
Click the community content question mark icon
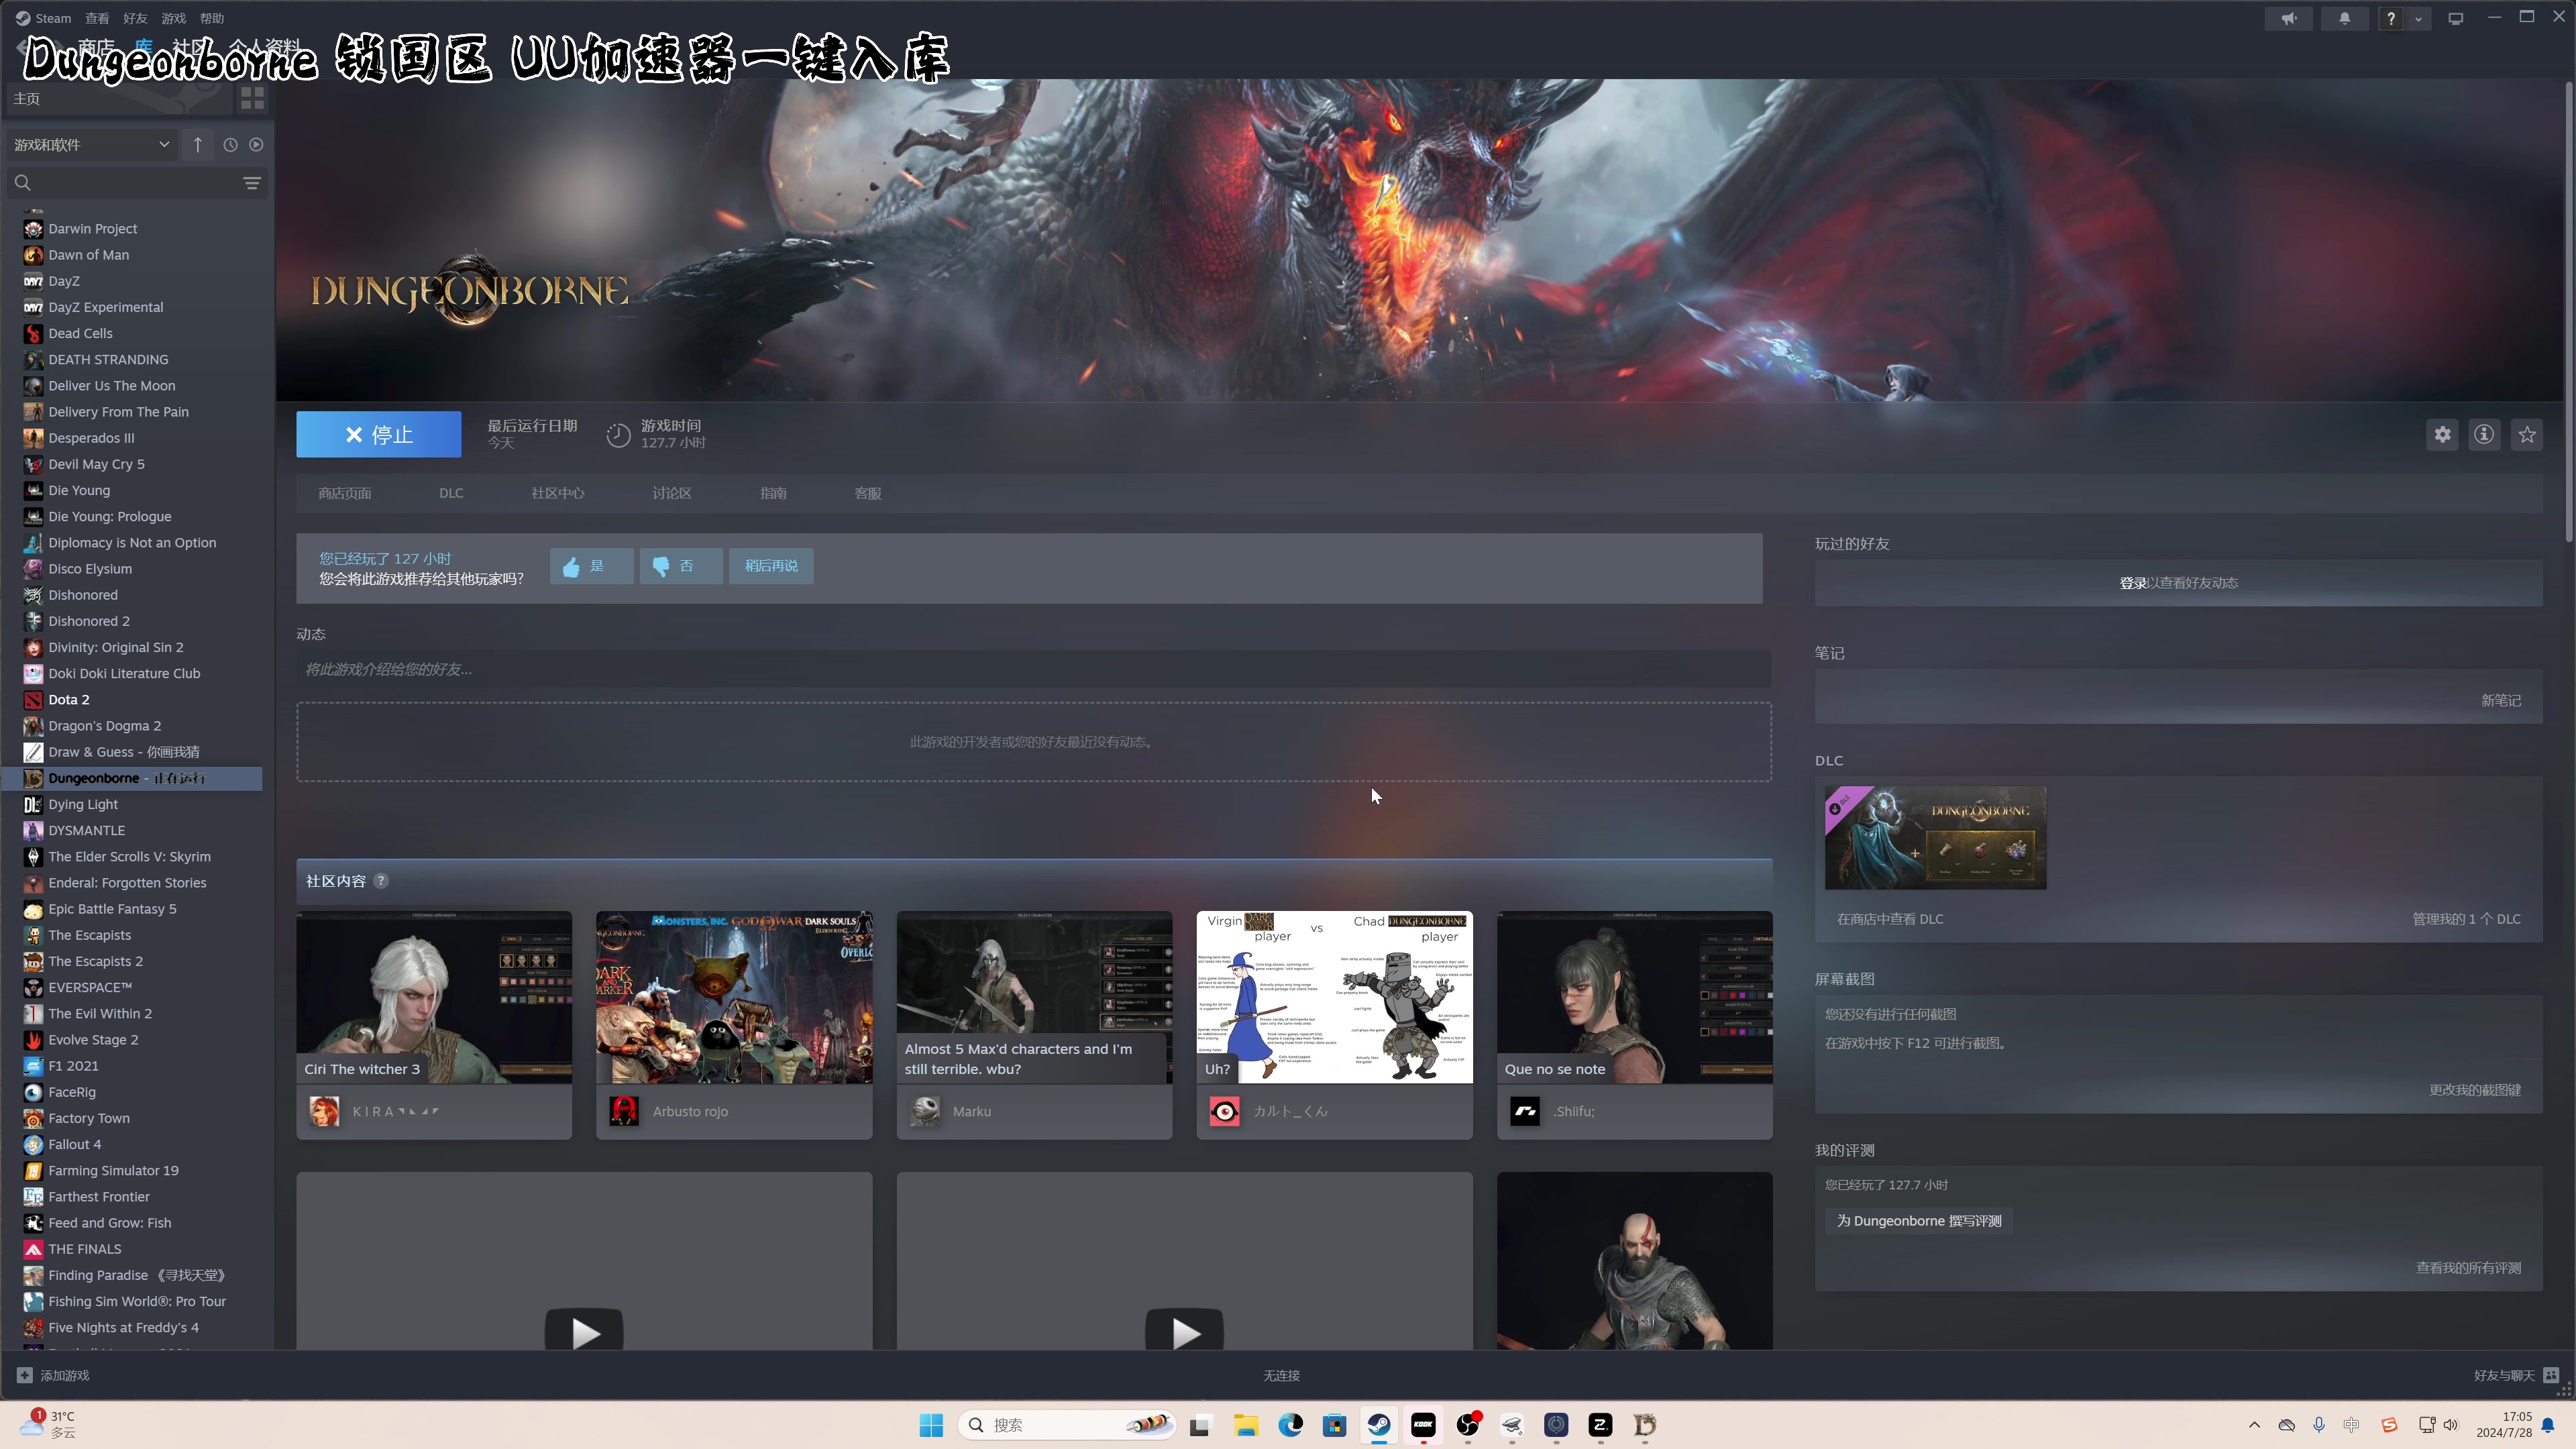pyautogui.click(x=381, y=881)
